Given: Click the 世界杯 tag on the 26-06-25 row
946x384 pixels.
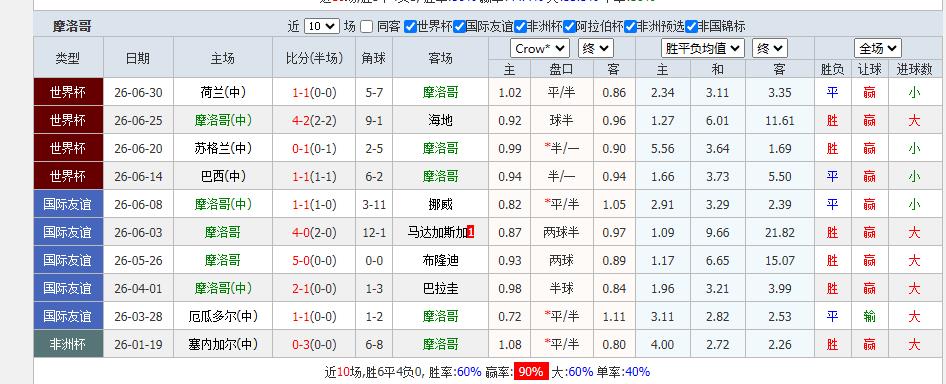Looking at the screenshot, I should pos(68,121).
